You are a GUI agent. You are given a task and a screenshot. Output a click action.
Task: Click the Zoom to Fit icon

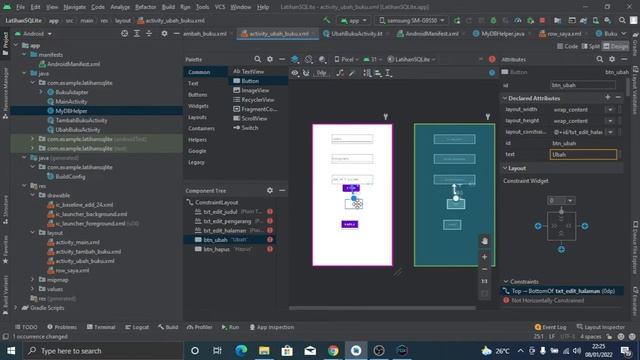pyautogui.click(x=484, y=293)
